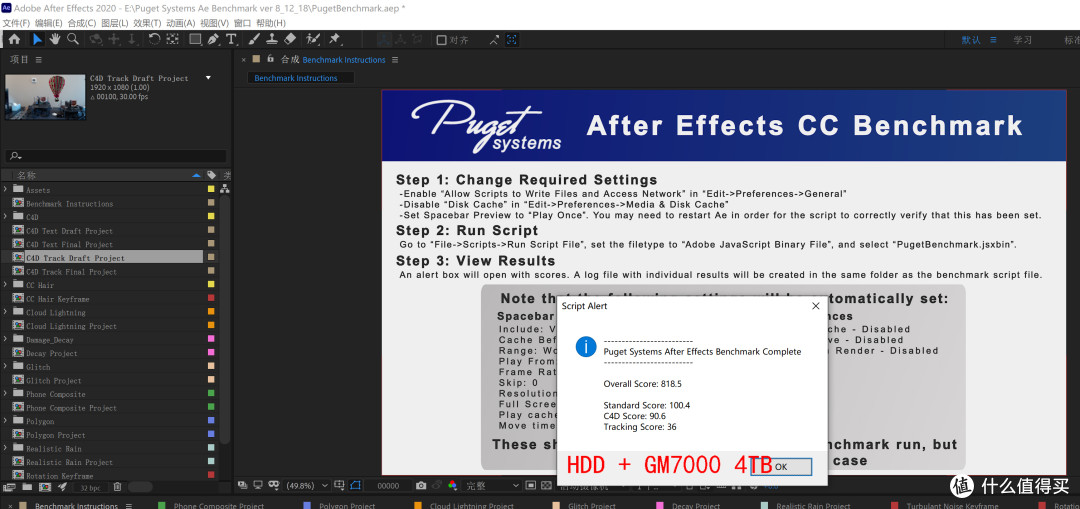
Task: Toggle the 3D glasses draft icon
Action: (274, 486)
